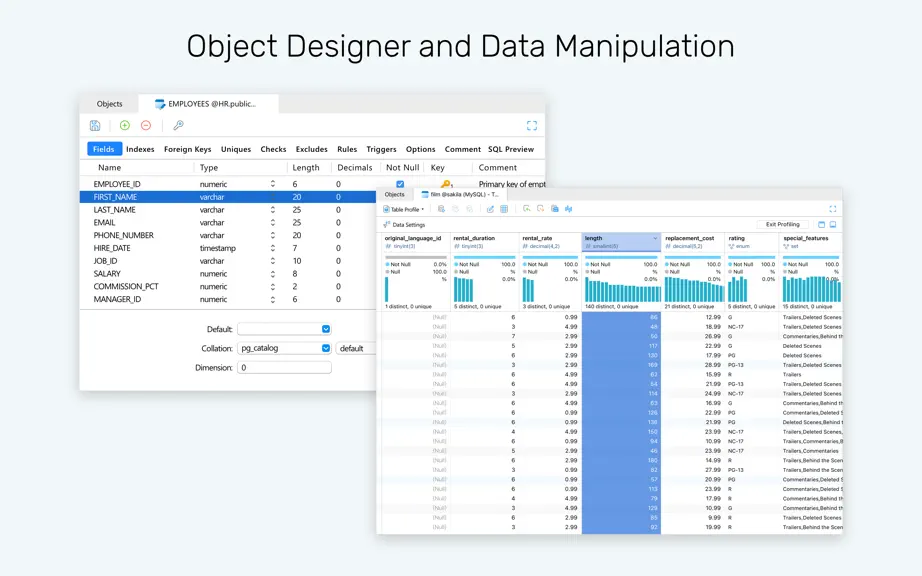This screenshot has width=922, height=576.
Task: Click the Options tab
Action: 420,149
